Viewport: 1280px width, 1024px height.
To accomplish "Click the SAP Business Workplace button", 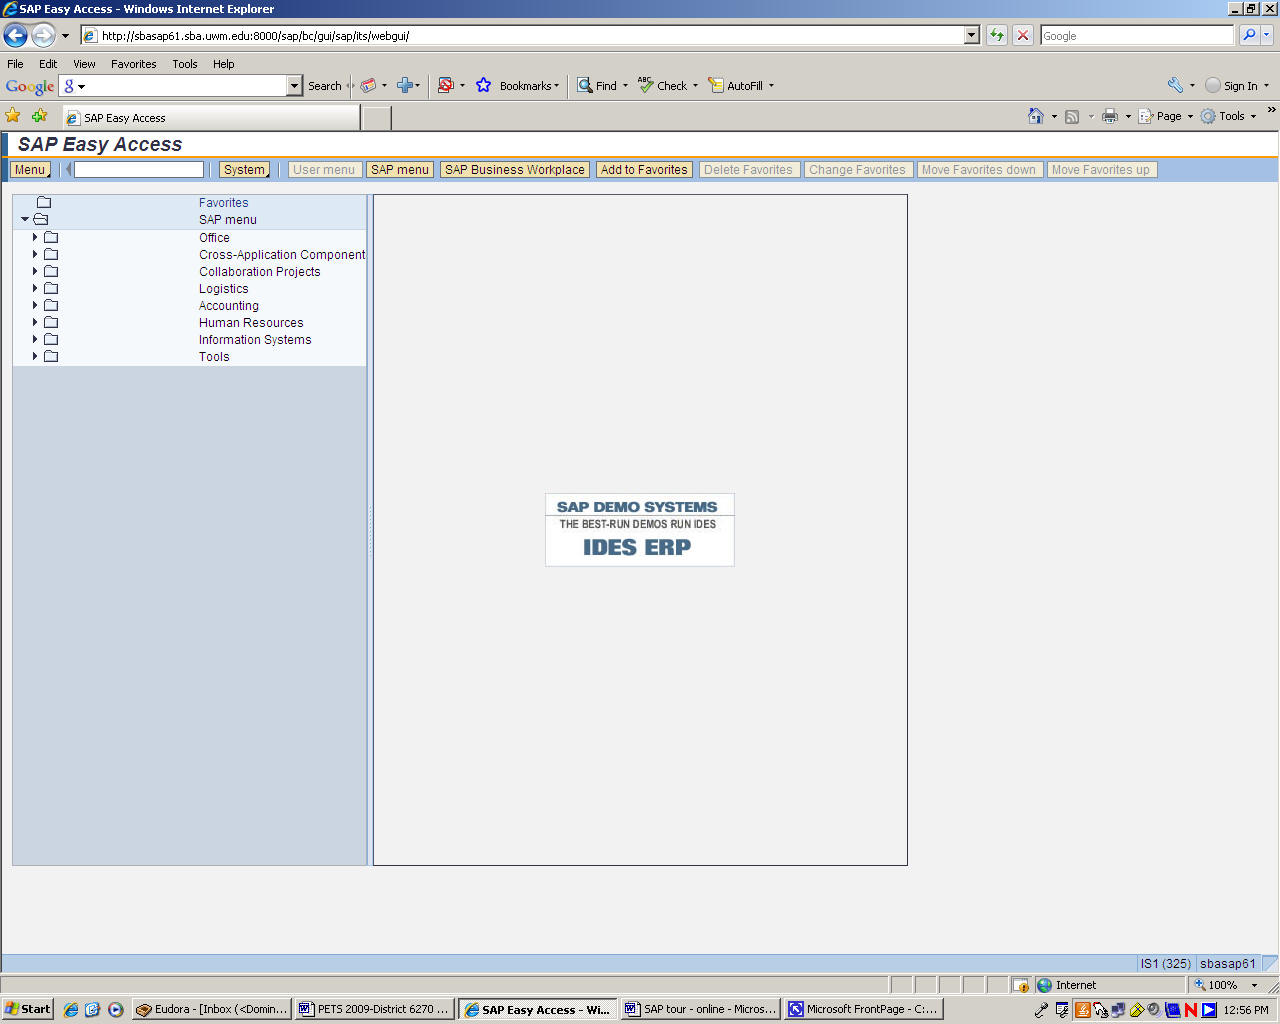I will tap(514, 169).
